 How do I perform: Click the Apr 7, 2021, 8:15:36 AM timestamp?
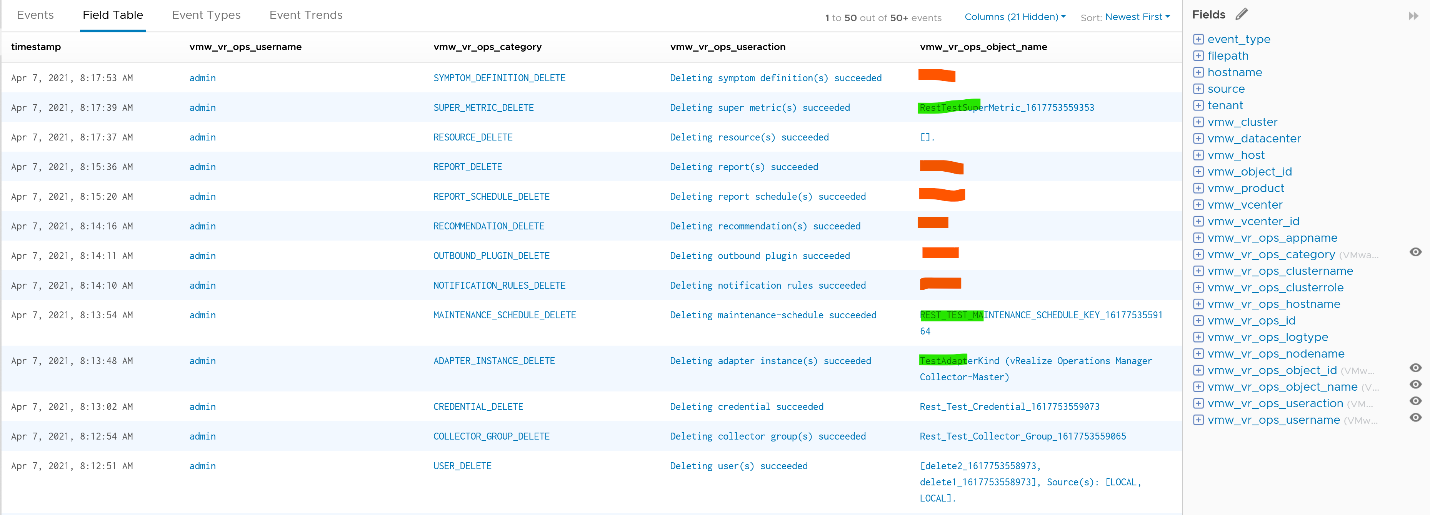click(72, 167)
